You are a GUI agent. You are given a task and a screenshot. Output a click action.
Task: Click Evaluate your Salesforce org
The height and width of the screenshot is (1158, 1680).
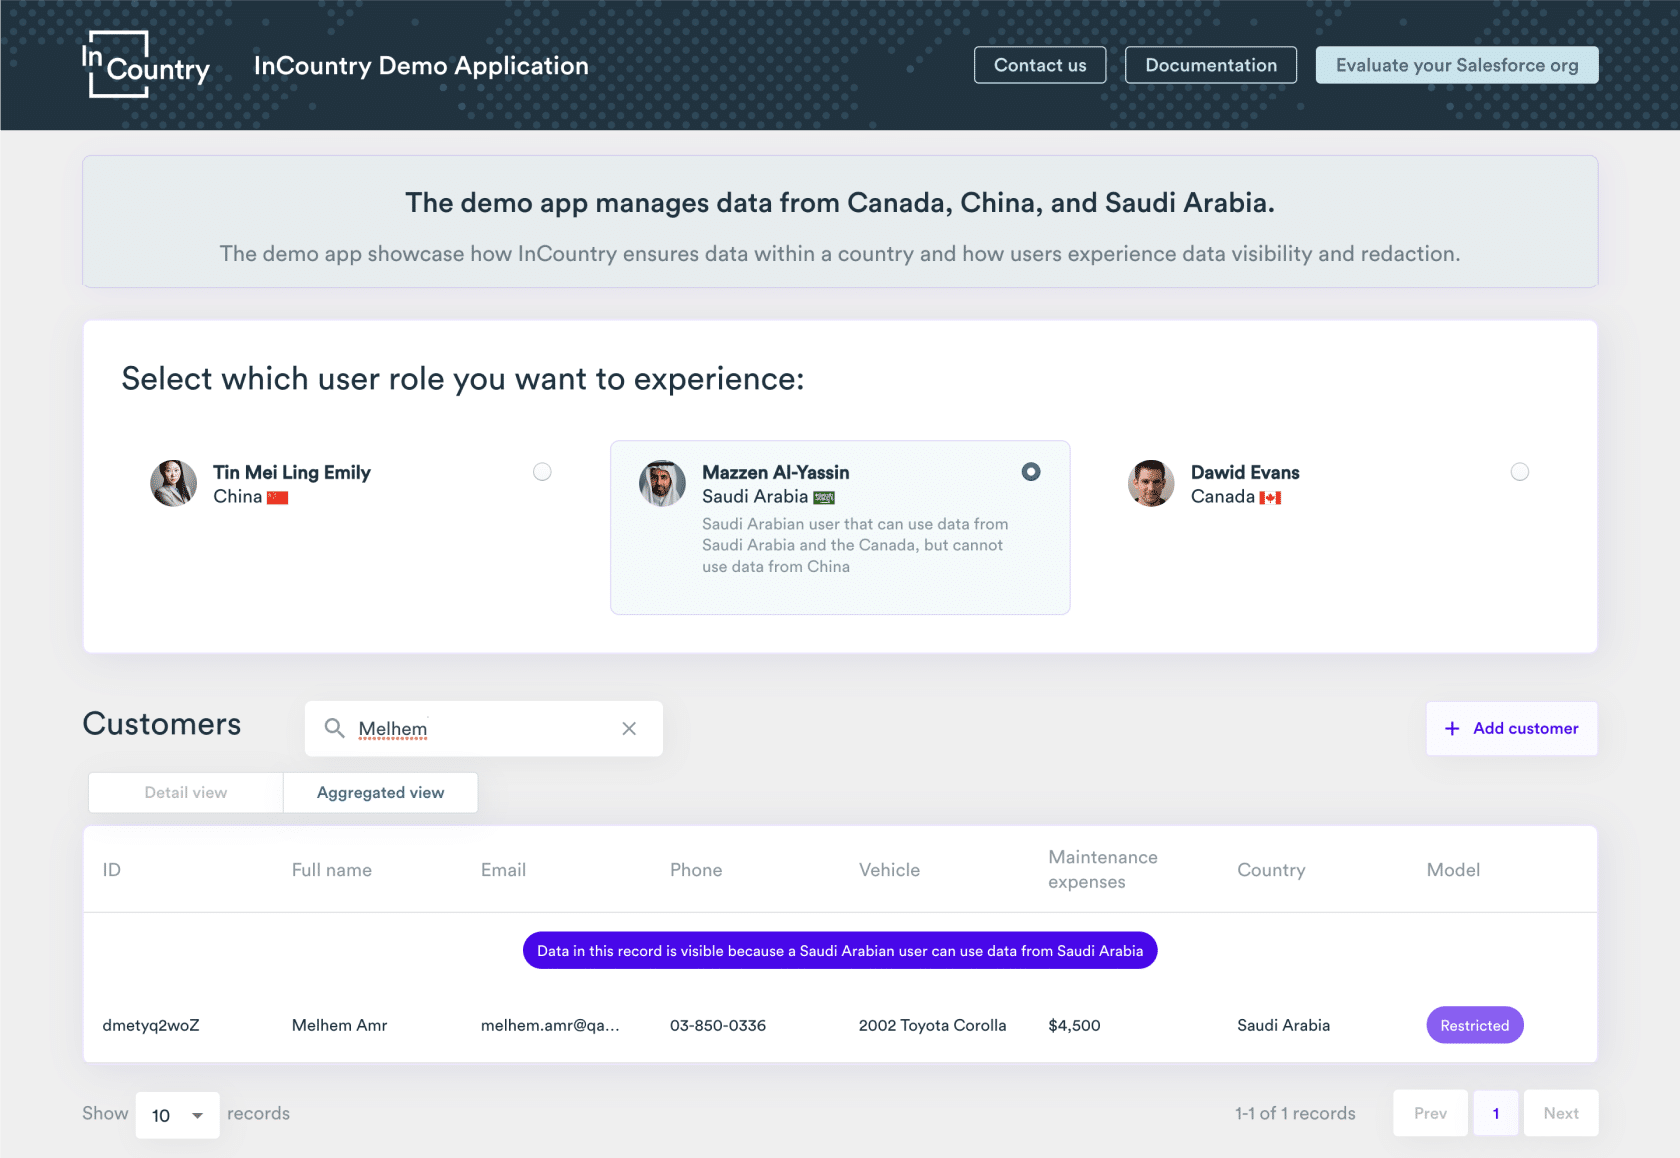click(x=1456, y=64)
